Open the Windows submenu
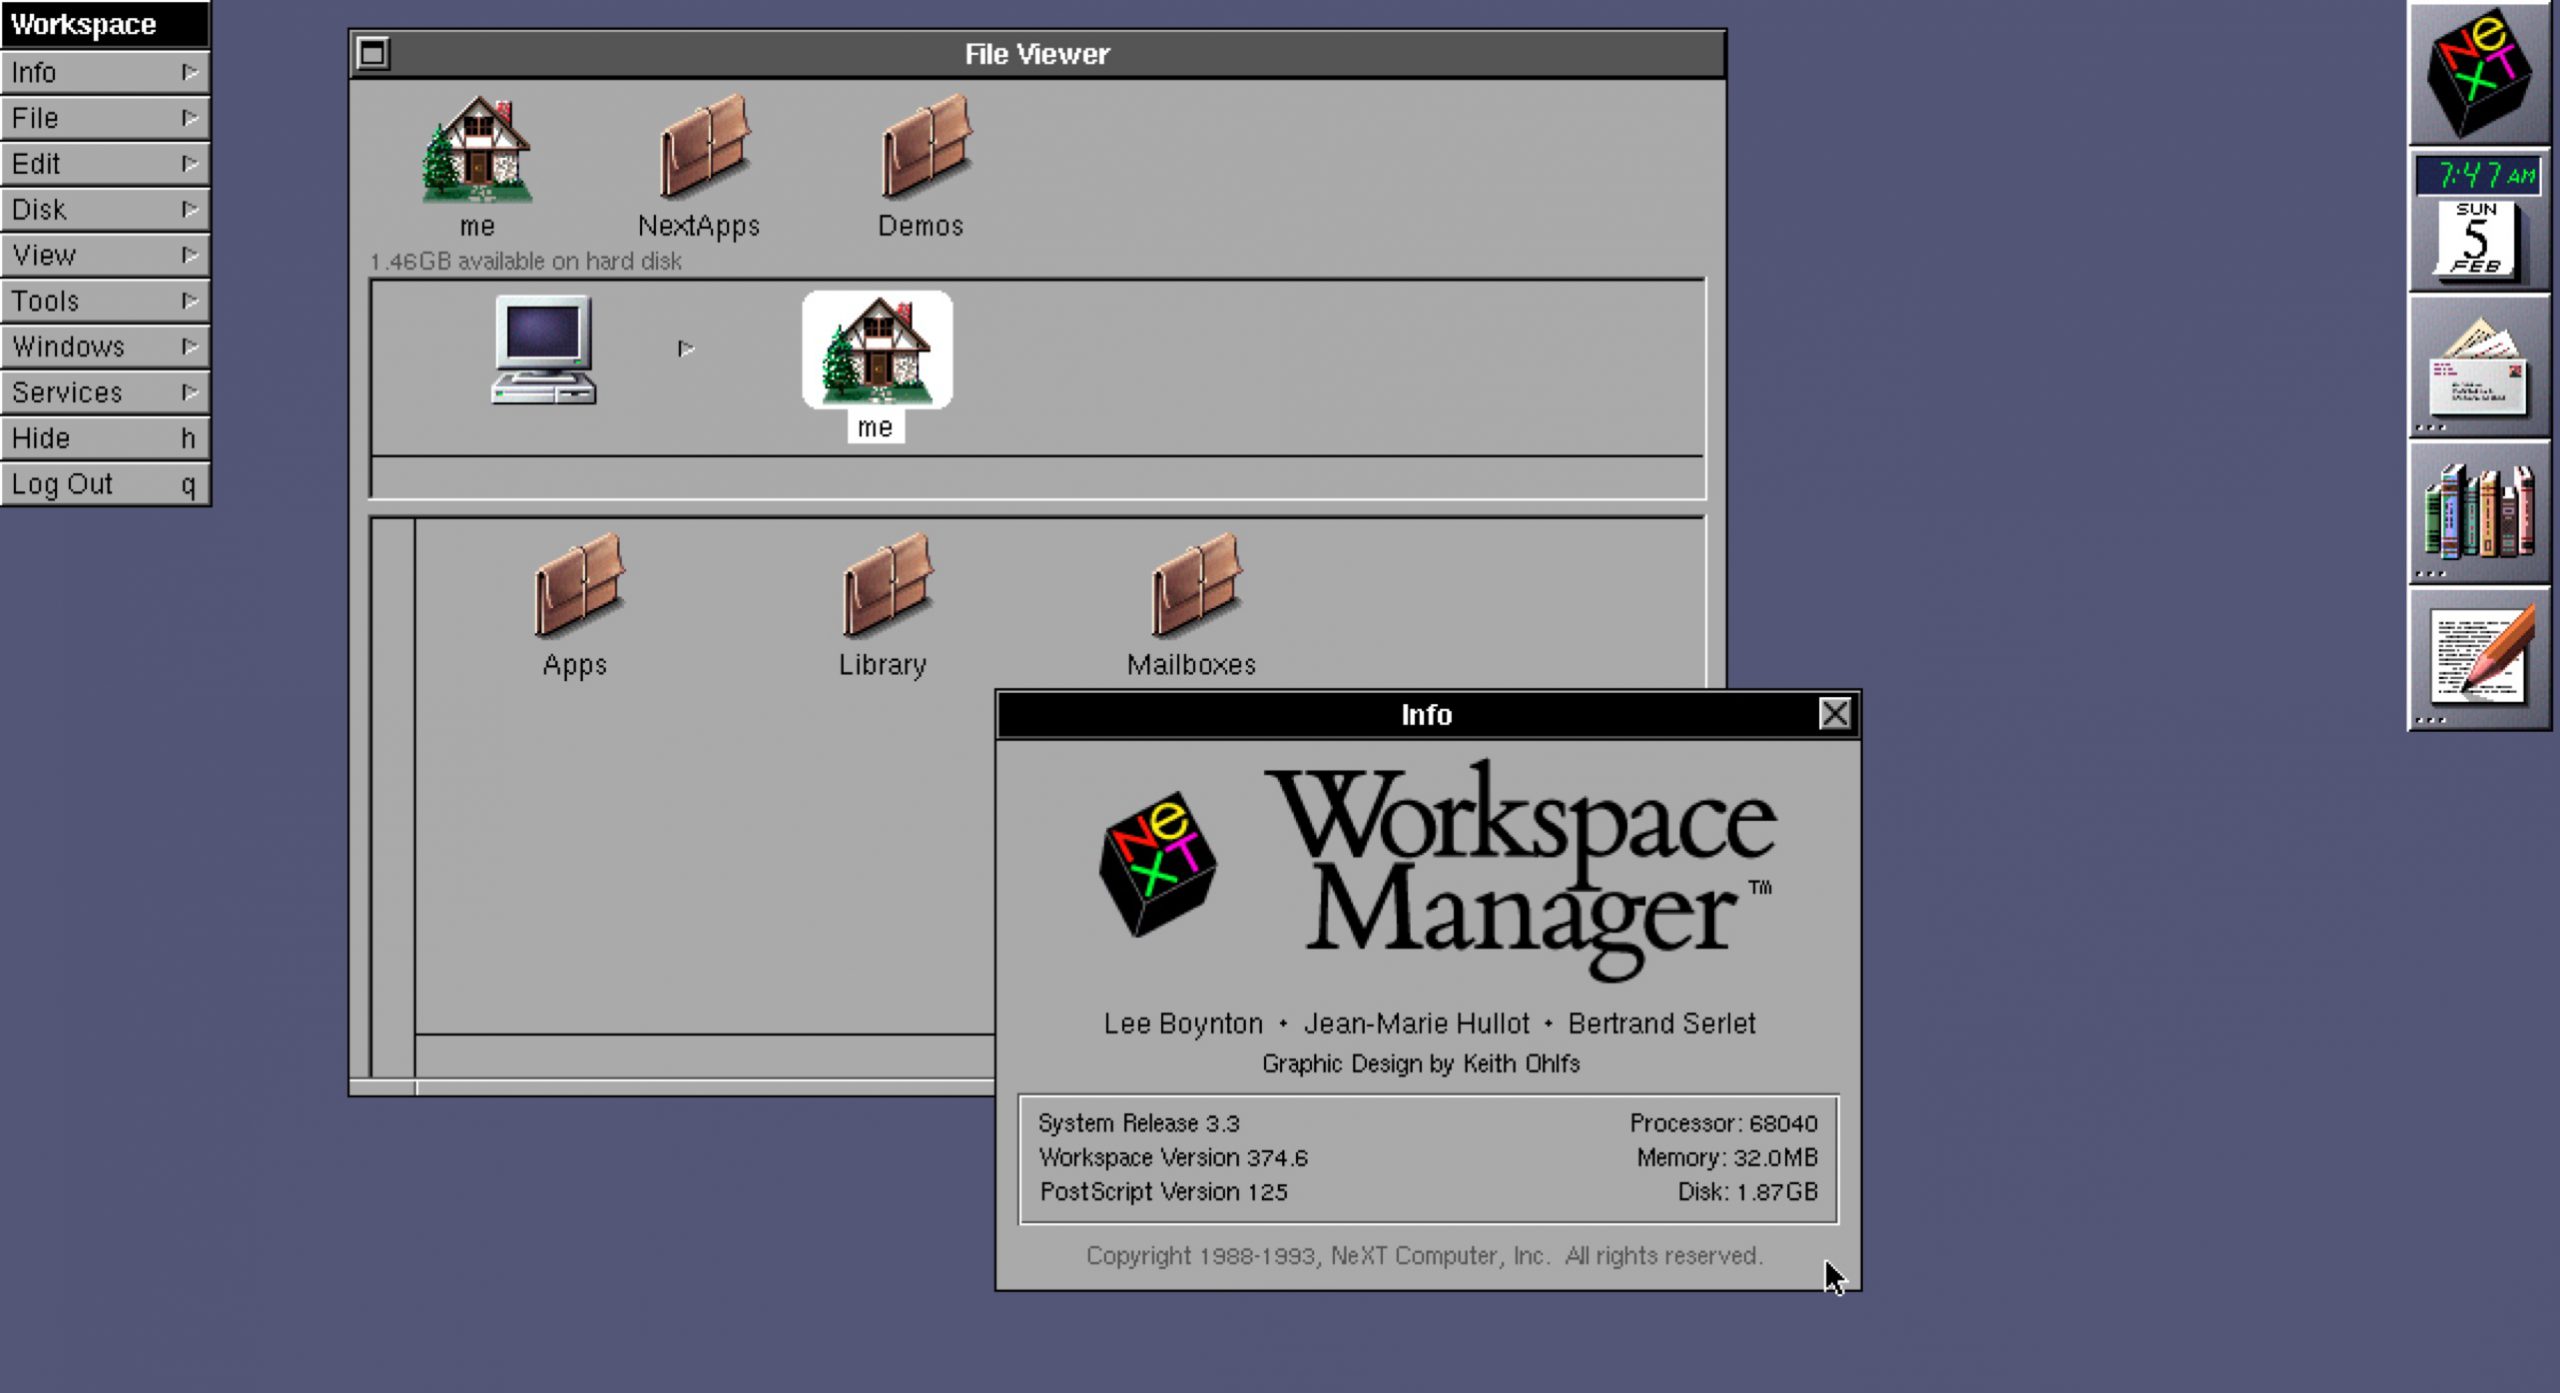This screenshot has height=1393, width=2560. 105,346
